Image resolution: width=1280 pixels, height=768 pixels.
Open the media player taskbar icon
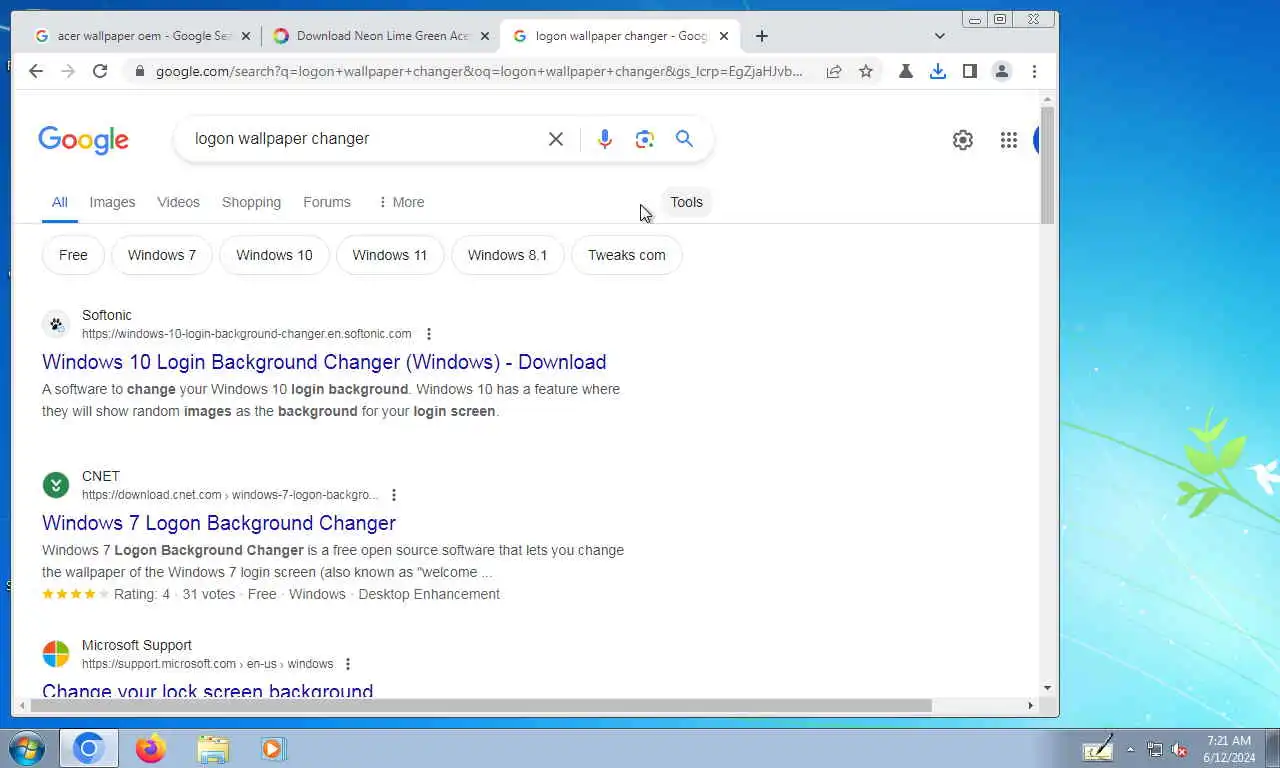pyautogui.click(x=273, y=748)
